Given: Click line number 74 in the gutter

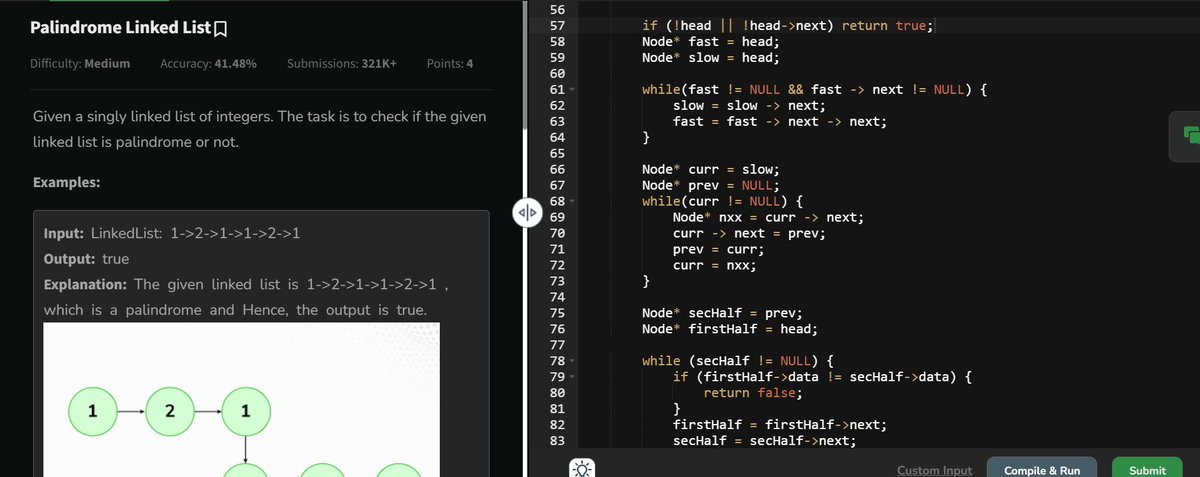Looking at the screenshot, I should pyautogui.click(x=558, y=298).
